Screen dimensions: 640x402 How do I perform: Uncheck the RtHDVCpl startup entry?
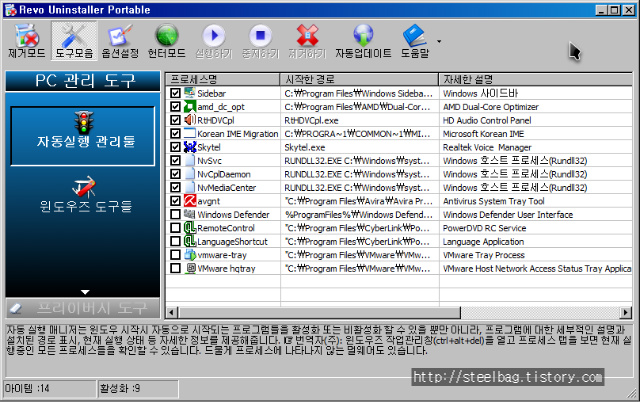[x=176, y=120]
